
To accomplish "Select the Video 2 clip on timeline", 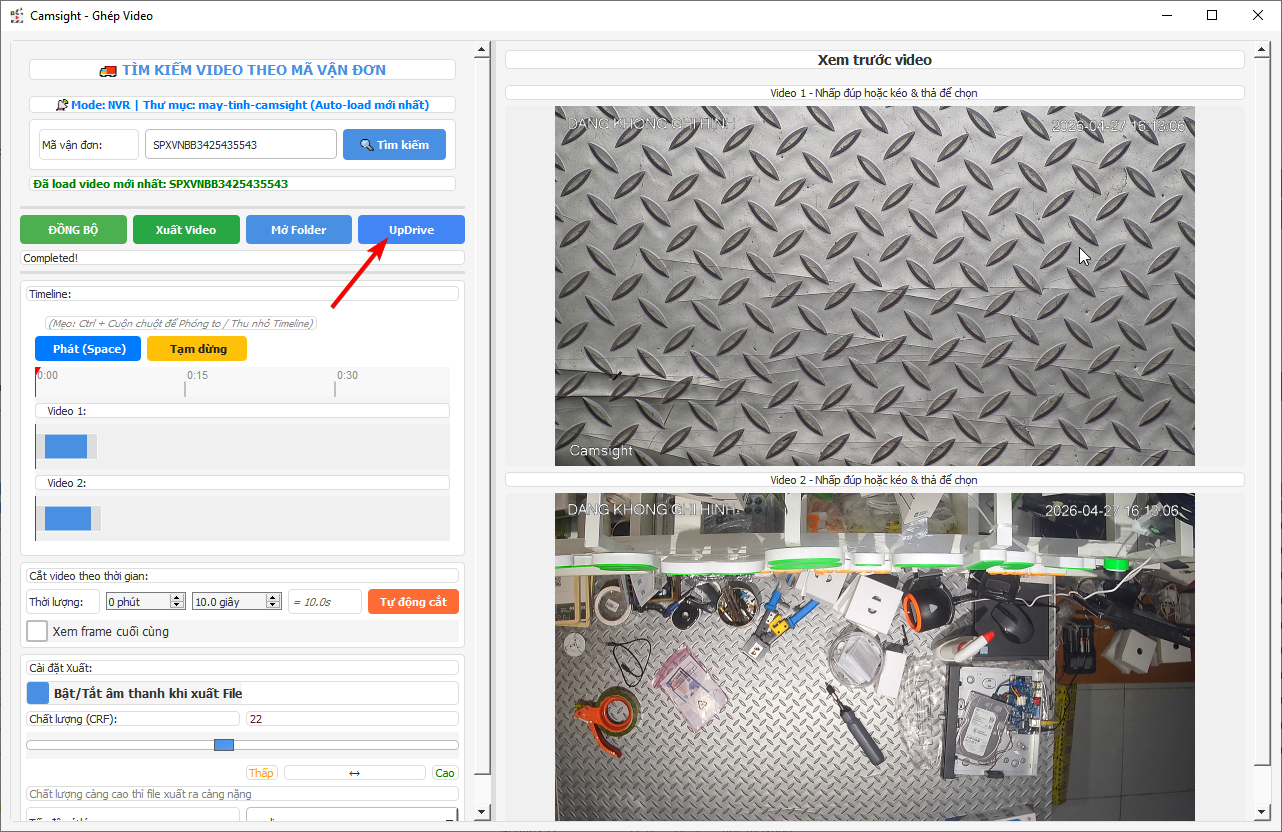I will [x=68, y=518].
